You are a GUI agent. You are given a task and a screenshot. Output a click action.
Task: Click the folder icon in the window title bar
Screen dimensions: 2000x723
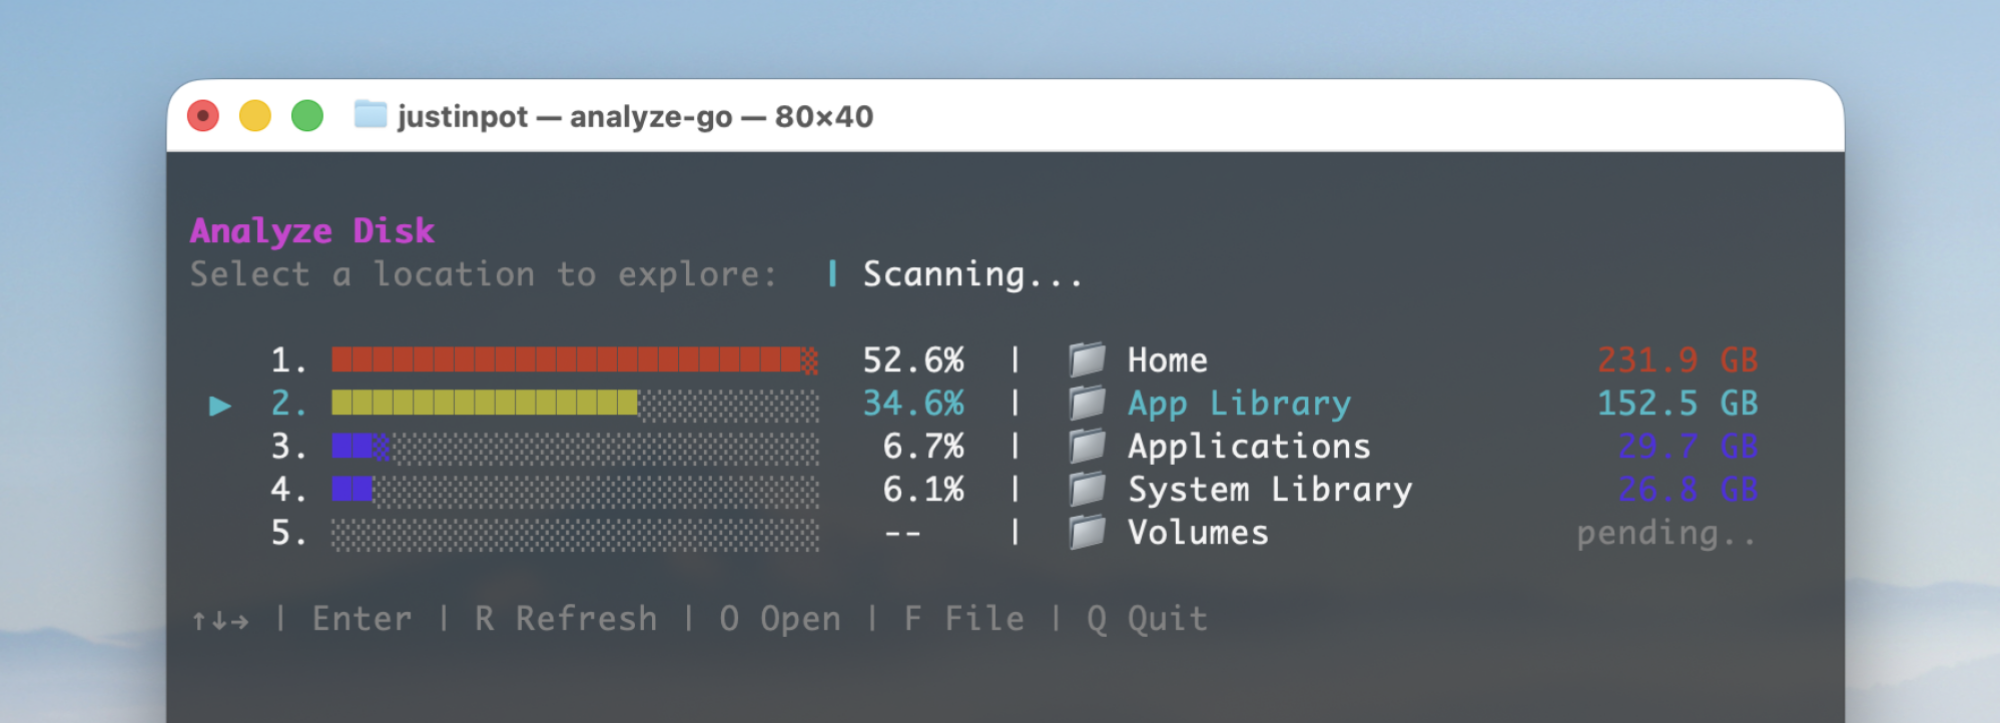[370, 115]
